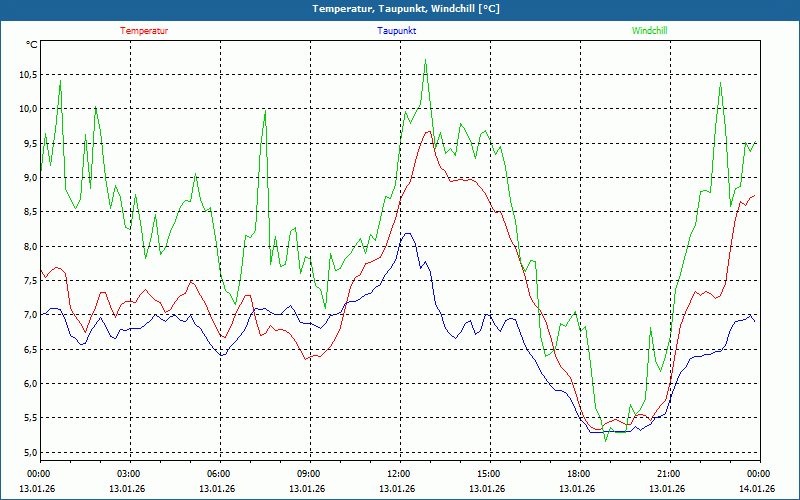The width and height of the screenshot is (800, 500).
Task: Select the red Temperatur legend label
Action: click(x=144, y=31)
